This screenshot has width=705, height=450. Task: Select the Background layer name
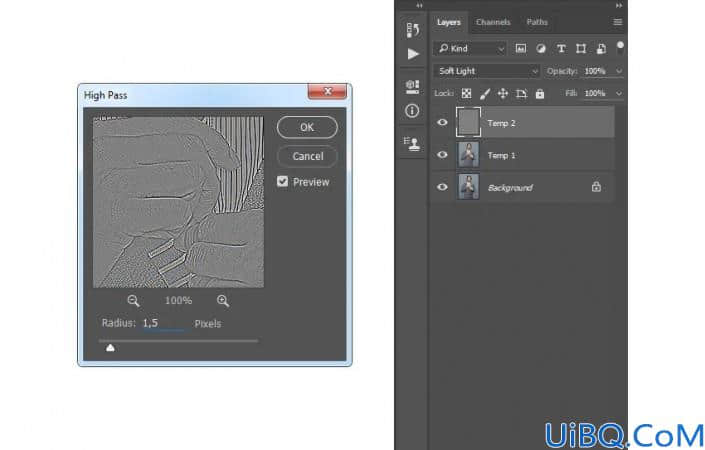click(x=510, y=187)
